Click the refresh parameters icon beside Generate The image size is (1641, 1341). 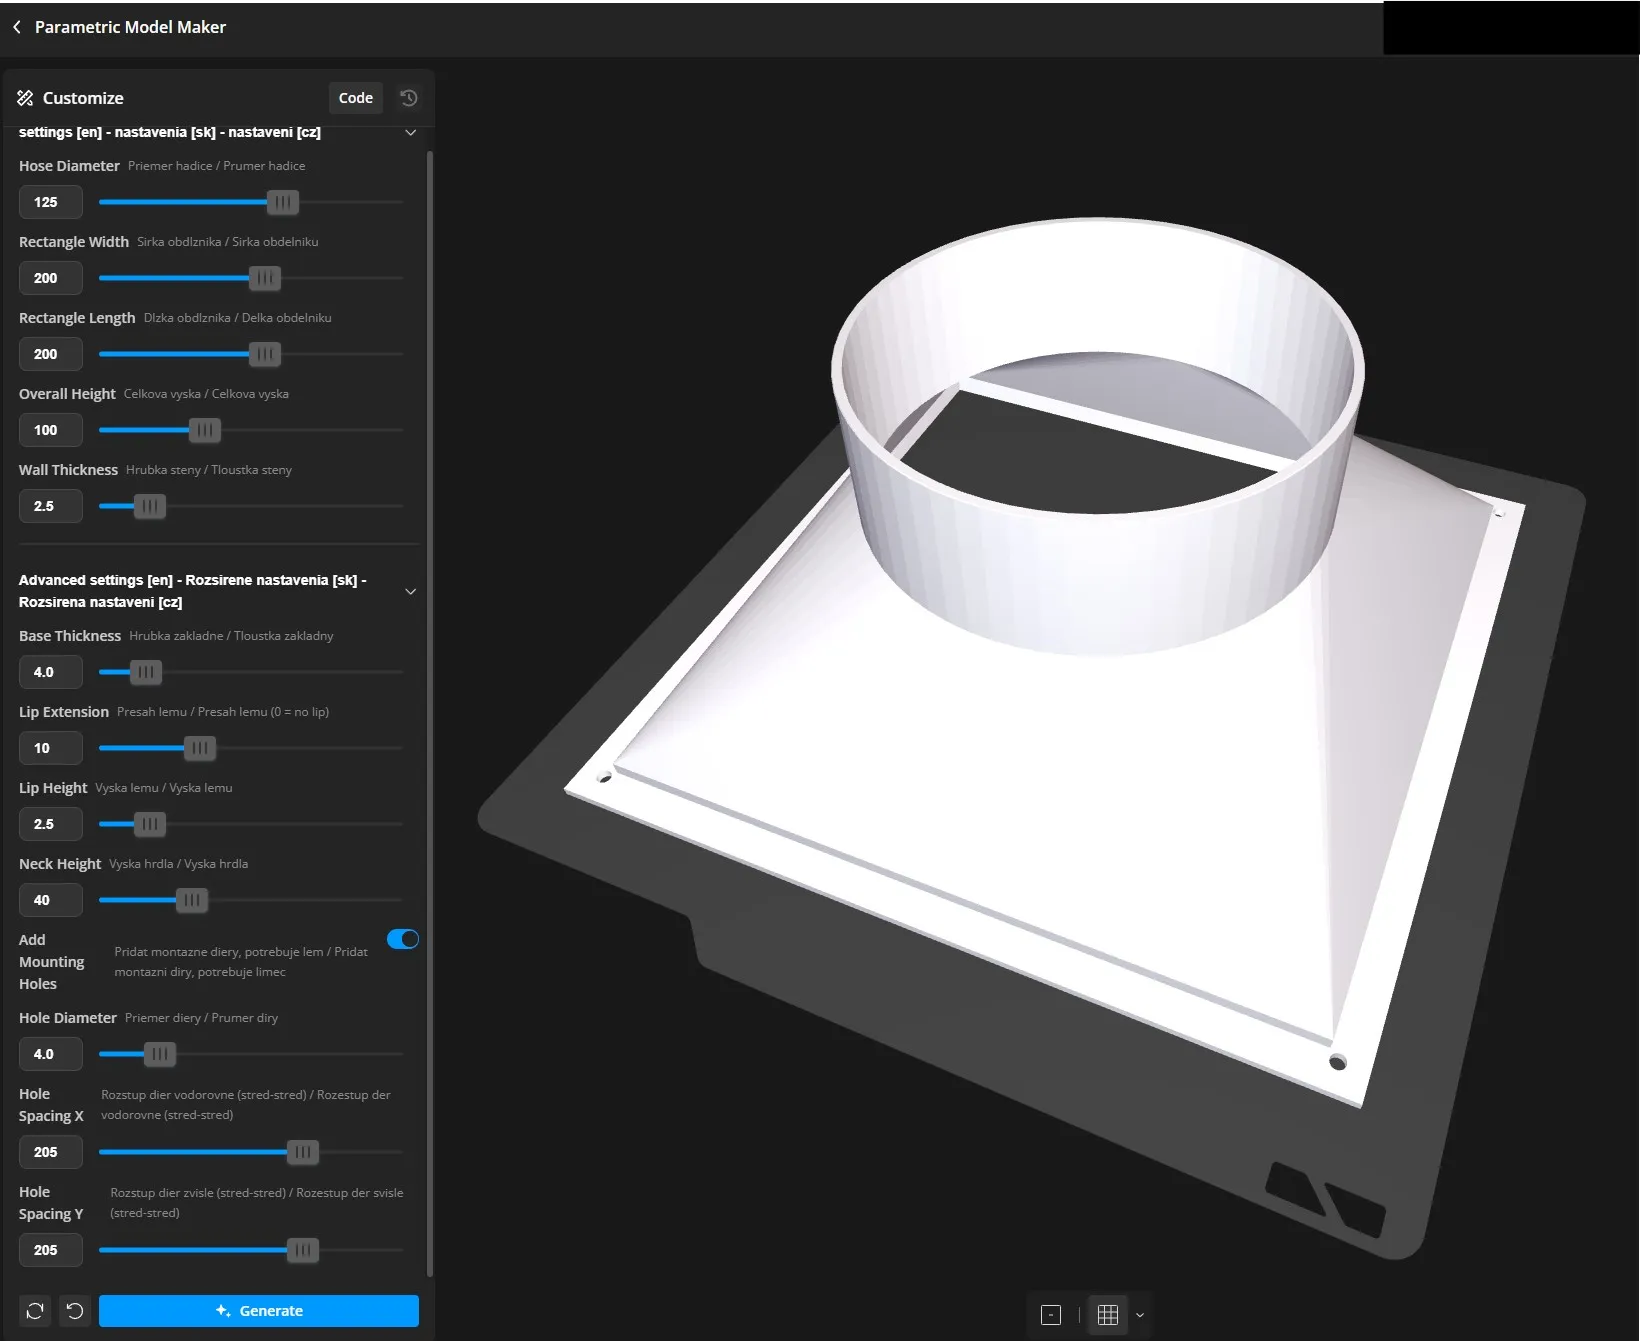click(35, 1311)
